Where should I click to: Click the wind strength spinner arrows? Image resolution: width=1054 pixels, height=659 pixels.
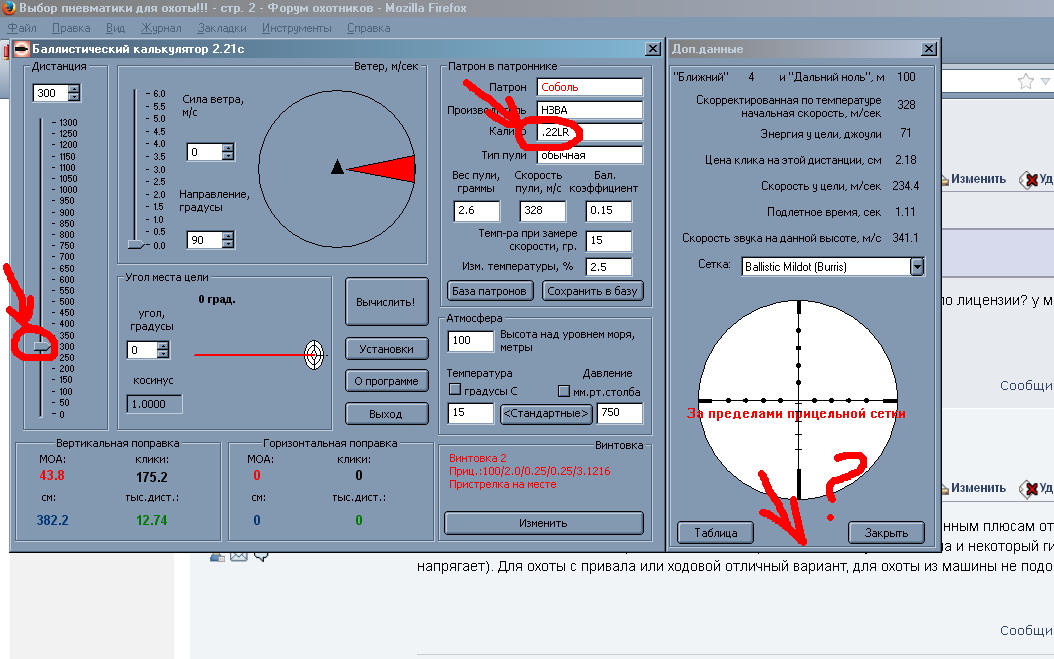point(228,152)
